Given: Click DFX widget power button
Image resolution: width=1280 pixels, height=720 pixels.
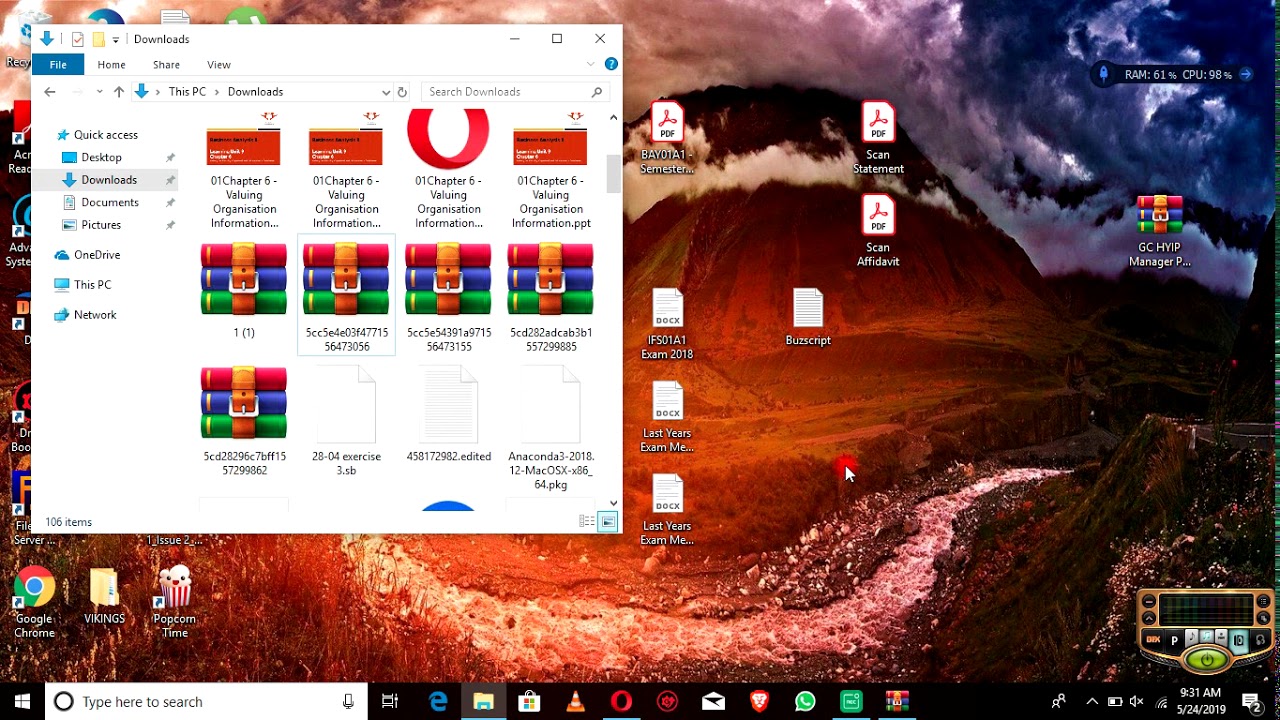Looking at the screenshot, I should point(1207,660).
